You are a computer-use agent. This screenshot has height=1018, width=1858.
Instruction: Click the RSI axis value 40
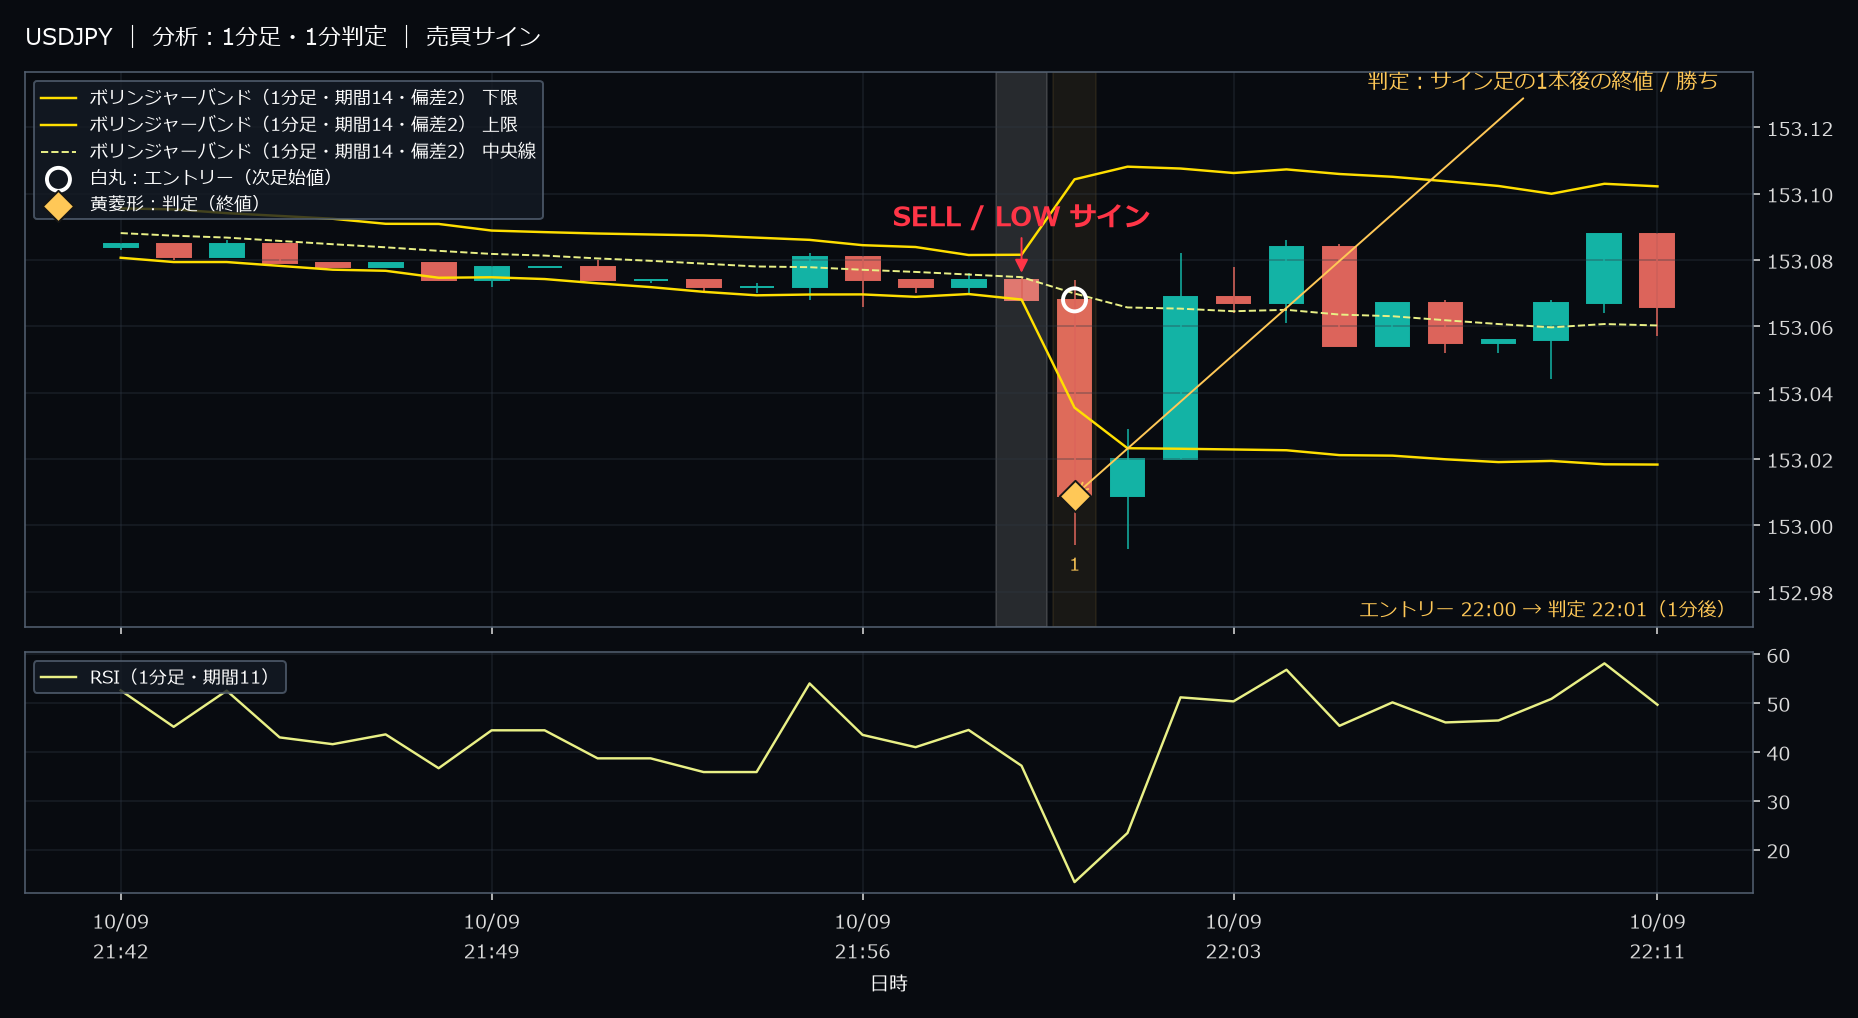pyautogui.click(x=1779, y=754)
